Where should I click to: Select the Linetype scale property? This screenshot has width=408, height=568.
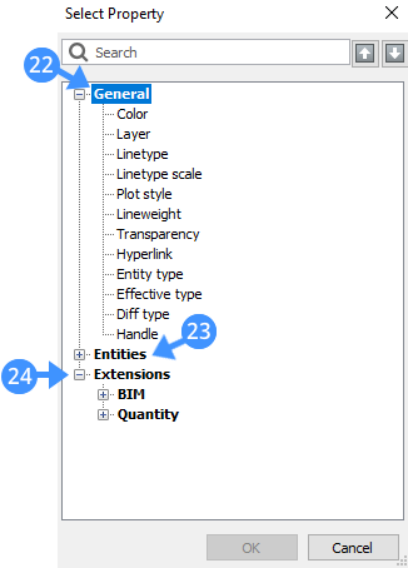[159, 174]
